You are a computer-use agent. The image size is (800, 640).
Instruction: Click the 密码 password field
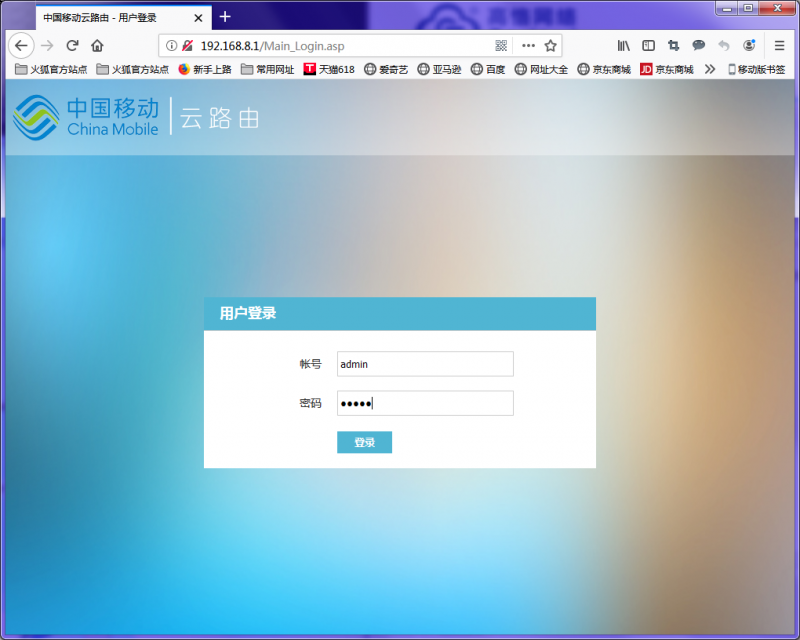point(425,403)
